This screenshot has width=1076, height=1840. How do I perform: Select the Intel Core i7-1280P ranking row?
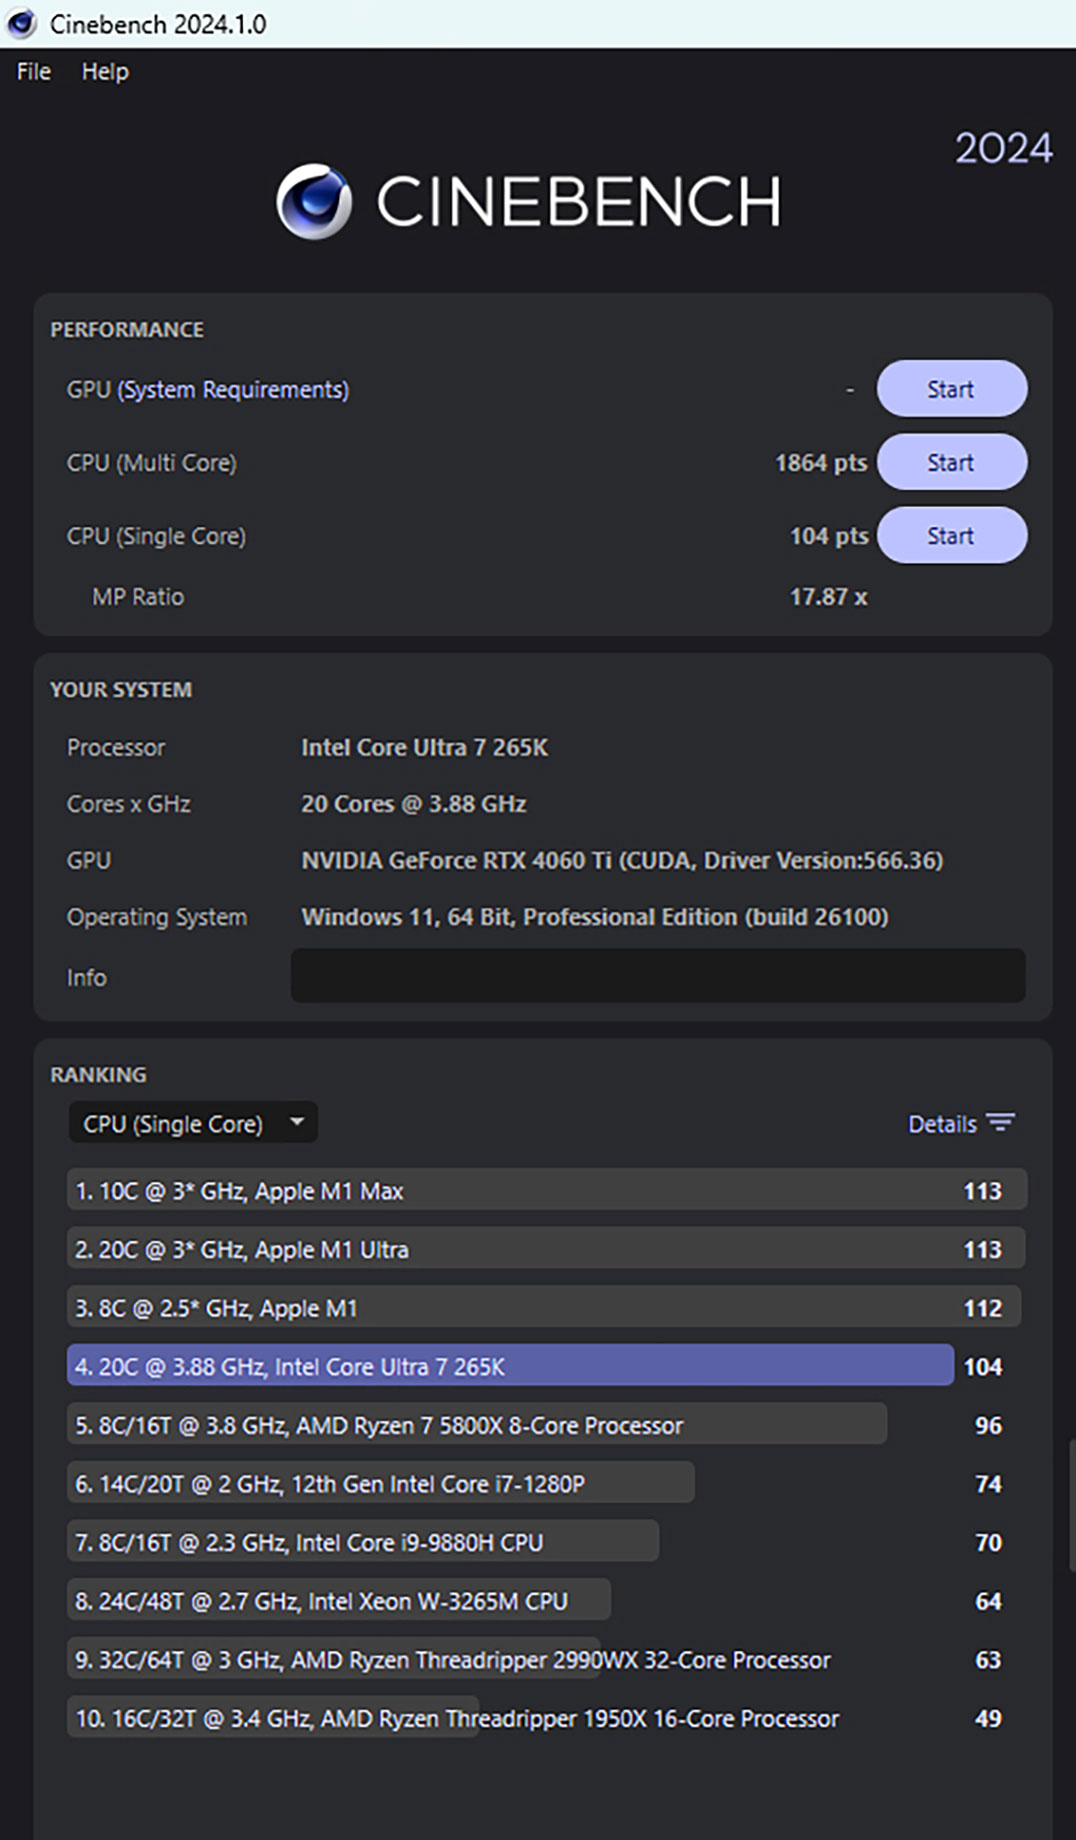(x=380, y=1484)
